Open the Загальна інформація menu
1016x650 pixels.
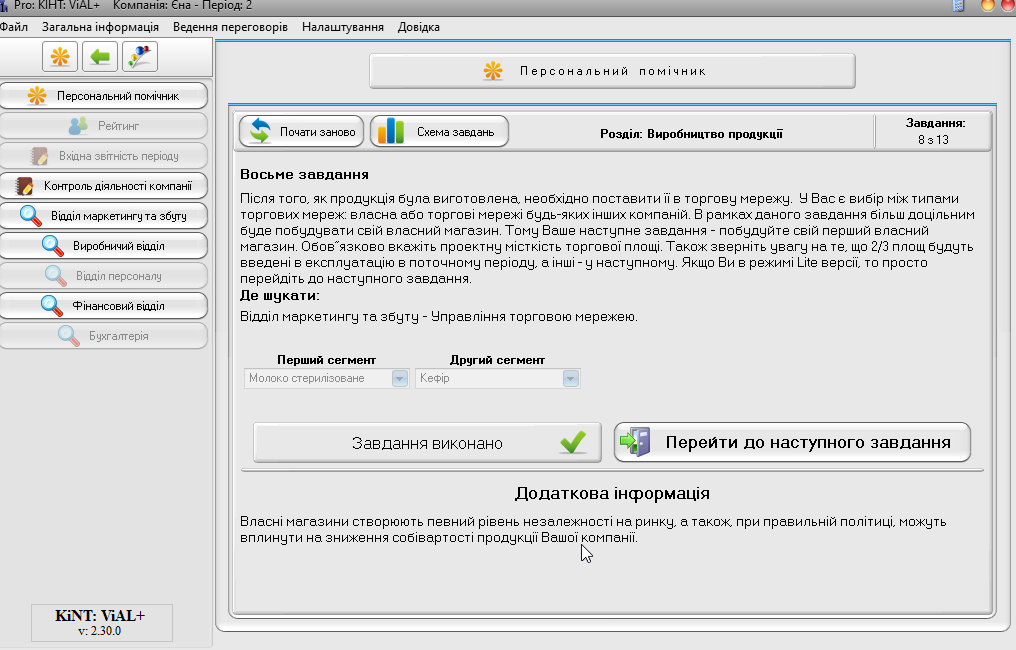click(100, 27)
